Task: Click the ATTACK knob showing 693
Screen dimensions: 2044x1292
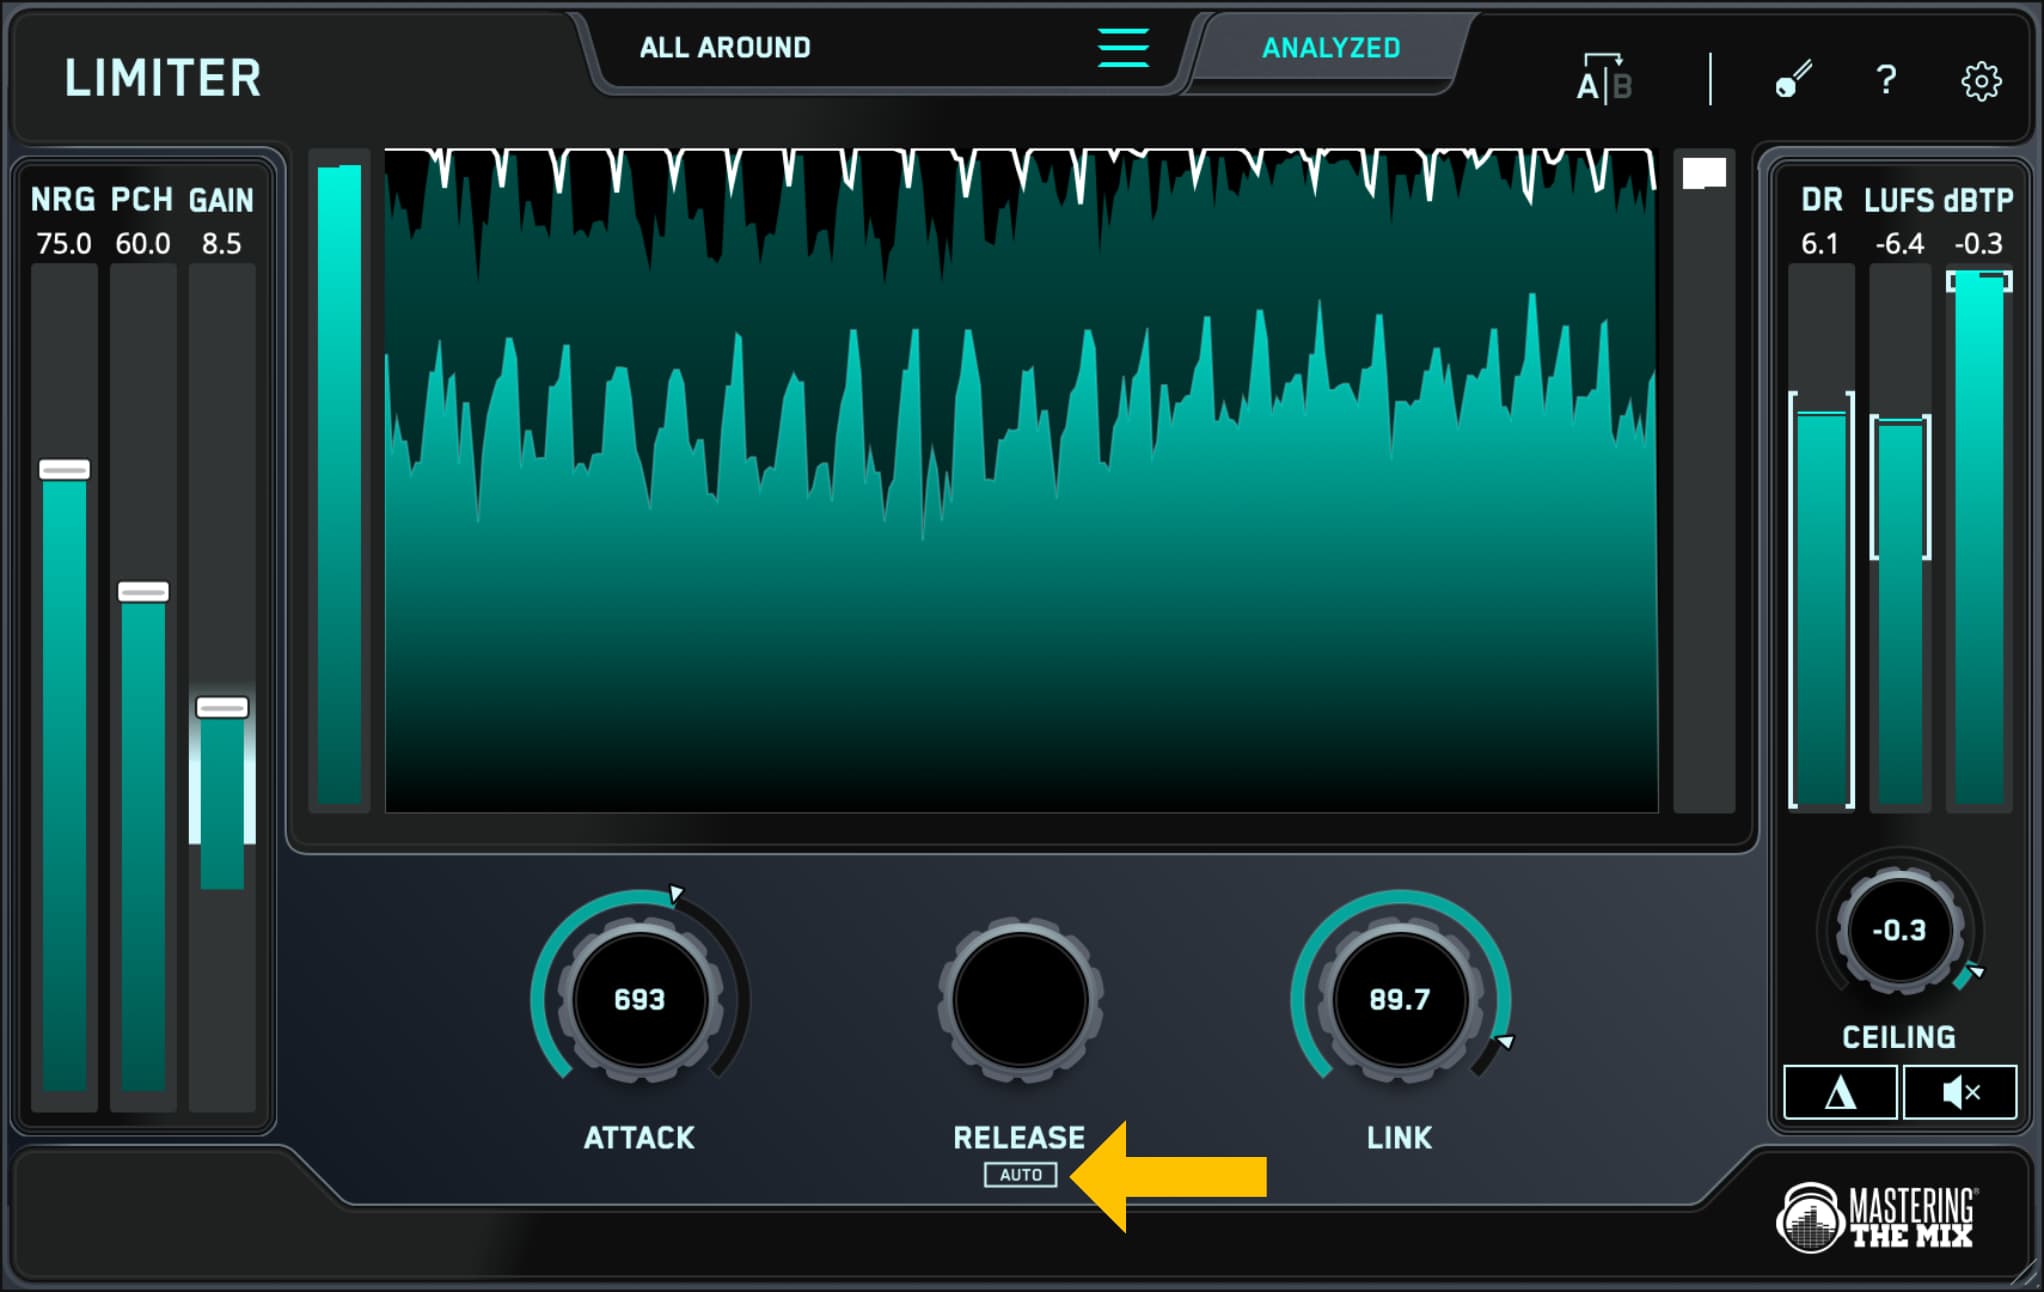Action: [x=640, y=999]
